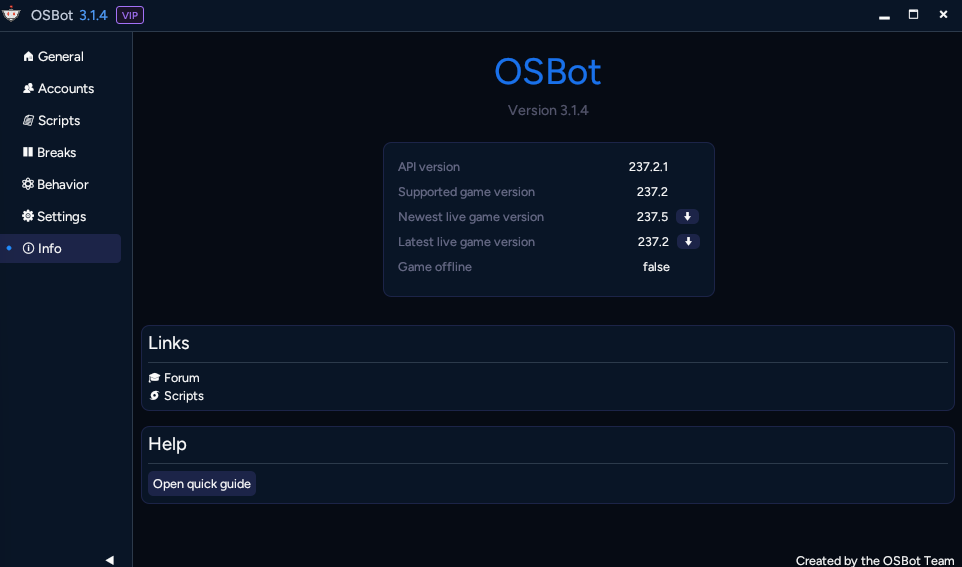Open Settings via its gear icon
The width and height of the screenshot is (962, 567).
29,217
